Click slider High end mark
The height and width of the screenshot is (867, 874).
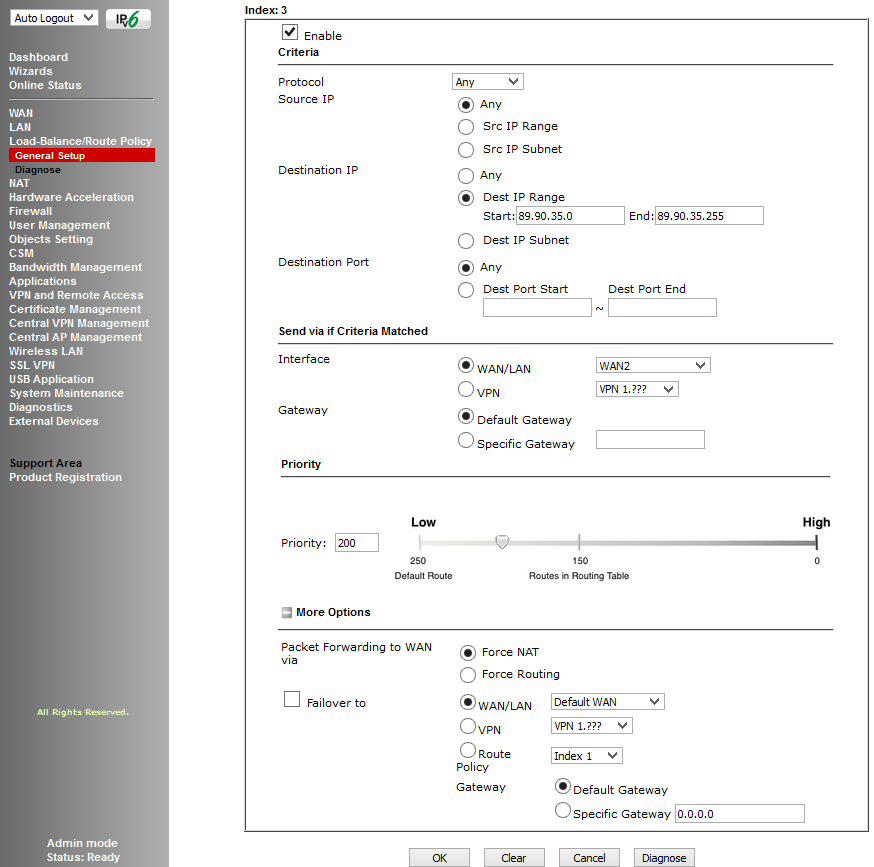pos(816,542)
